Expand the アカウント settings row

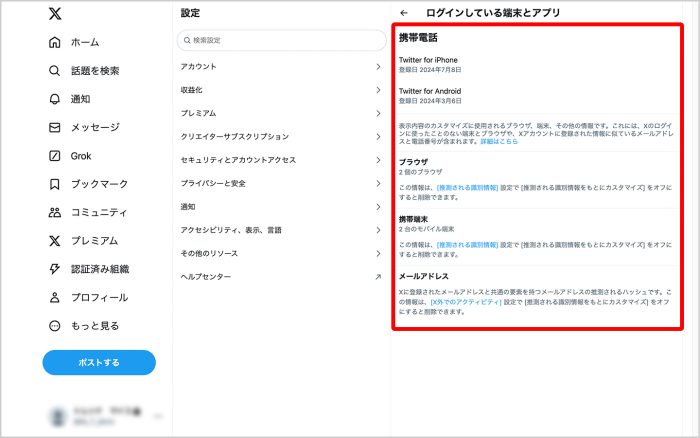click(x=280, y=66)
